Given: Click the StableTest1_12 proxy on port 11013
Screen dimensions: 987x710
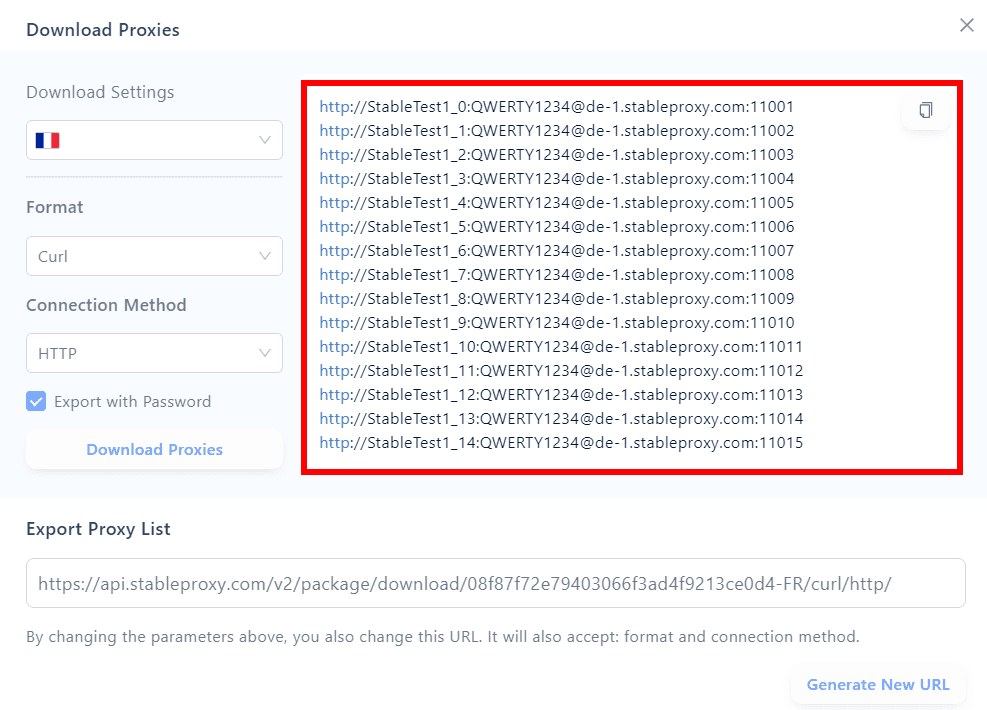Looking at the screenshot, I should (560, 395).
